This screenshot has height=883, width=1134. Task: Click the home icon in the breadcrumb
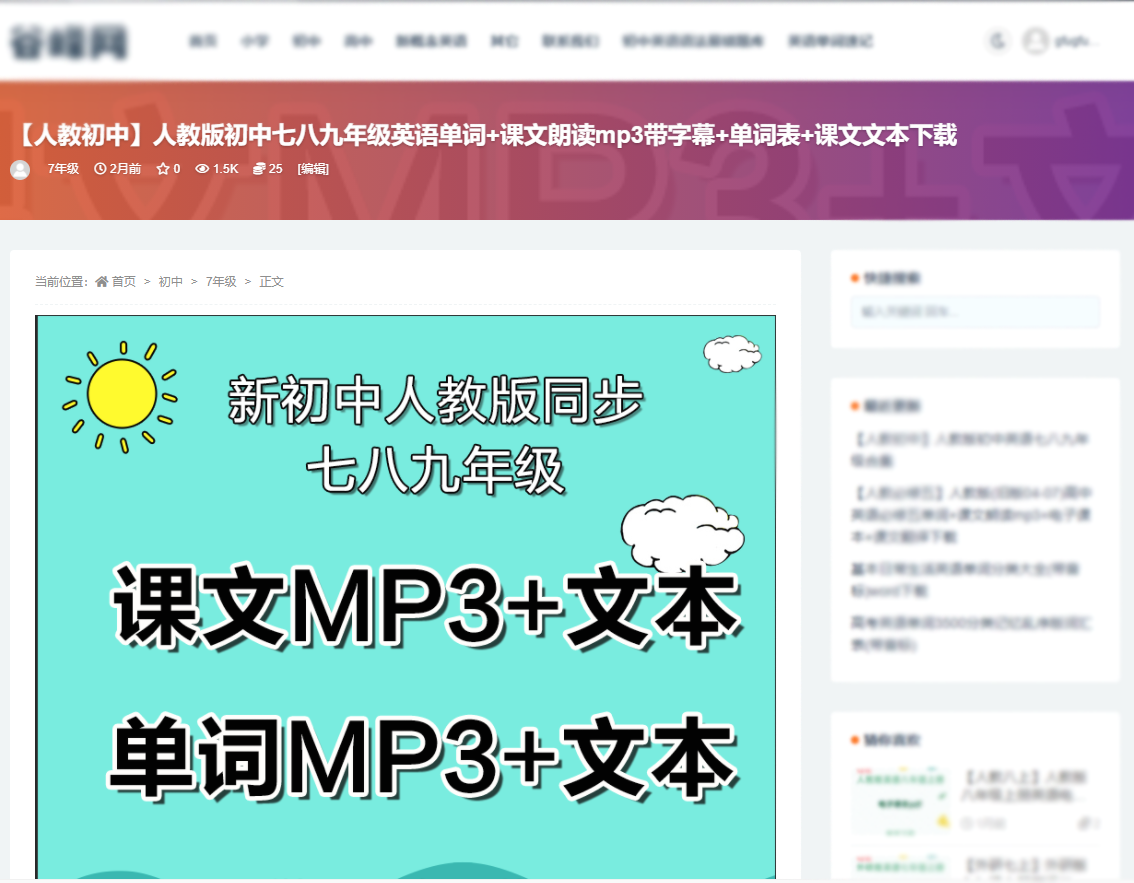tap(102, 281)
